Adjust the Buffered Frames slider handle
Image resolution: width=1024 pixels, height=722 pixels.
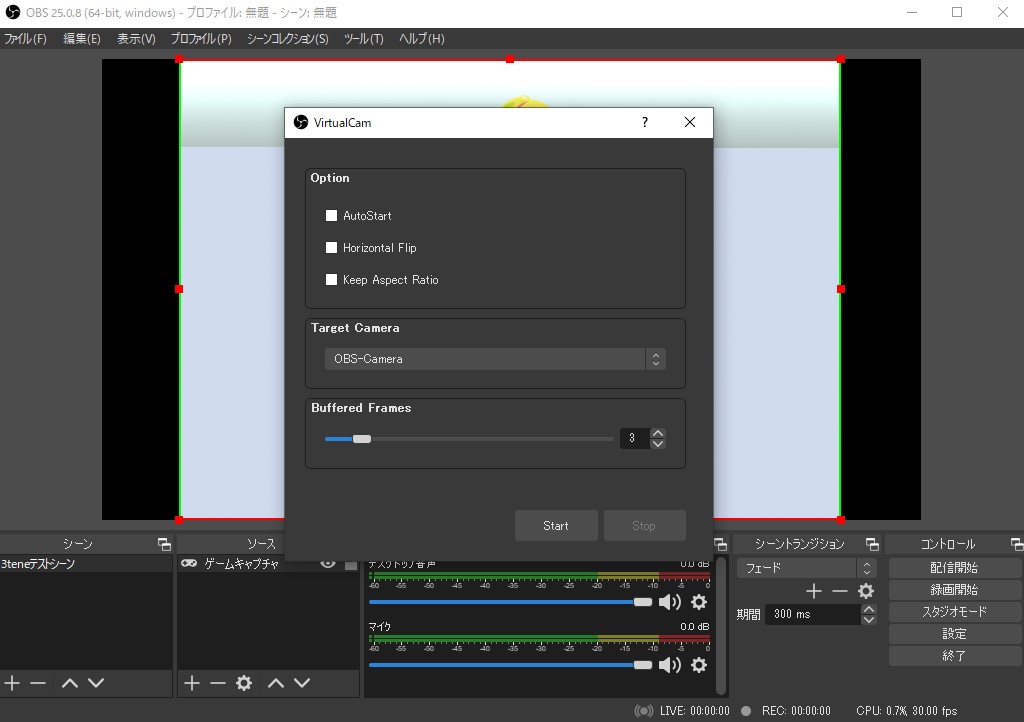362,439
